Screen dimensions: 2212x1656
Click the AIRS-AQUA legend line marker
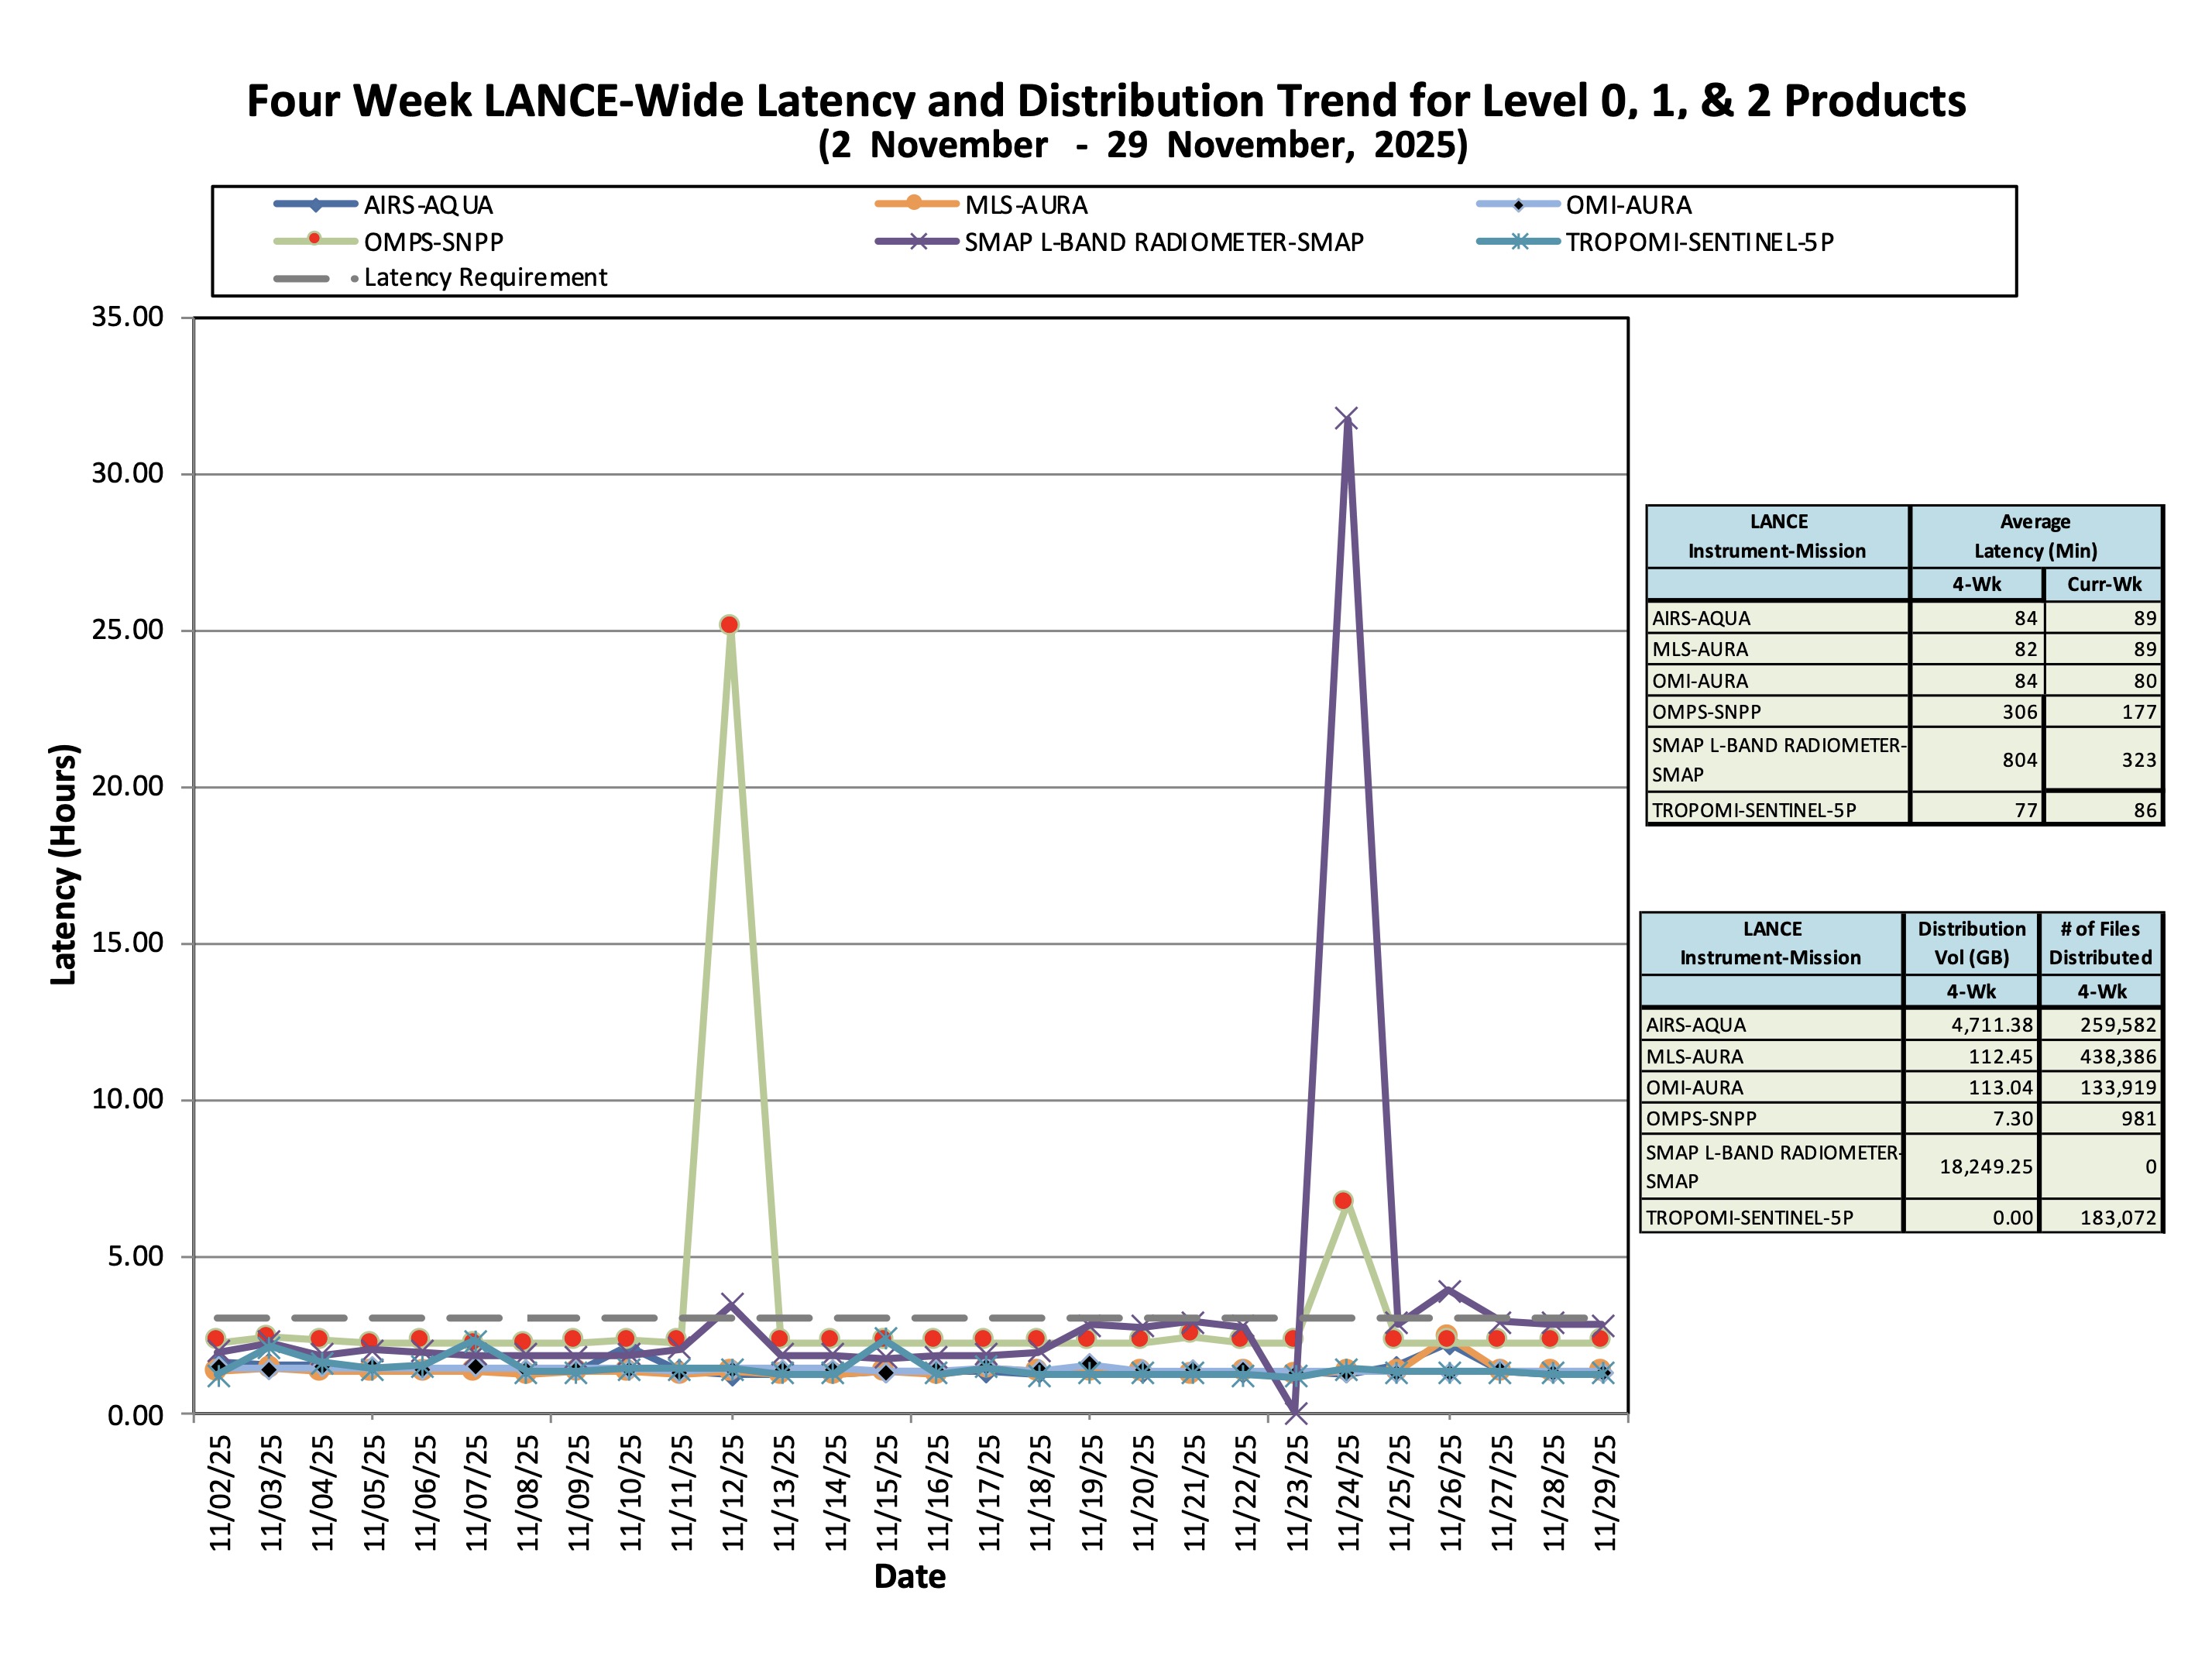[315, 205]
